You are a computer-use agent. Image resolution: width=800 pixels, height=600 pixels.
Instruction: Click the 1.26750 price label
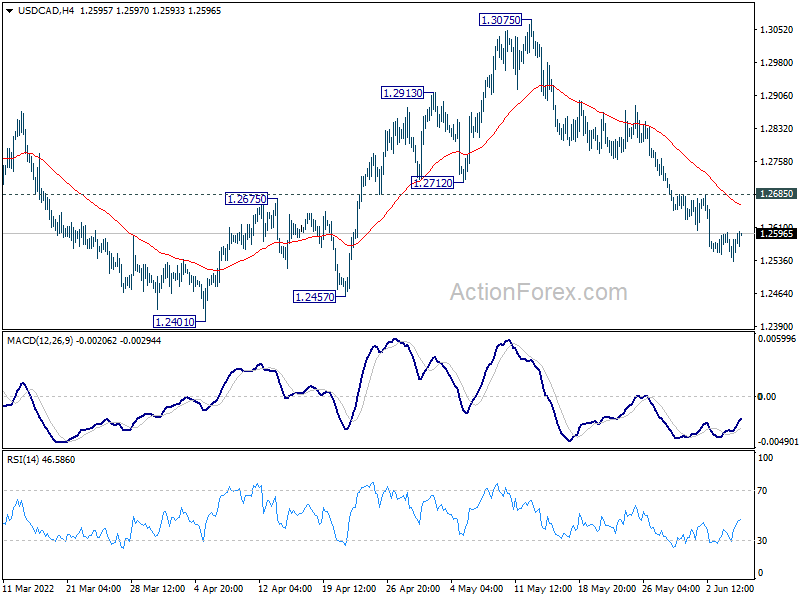(246, 199)
